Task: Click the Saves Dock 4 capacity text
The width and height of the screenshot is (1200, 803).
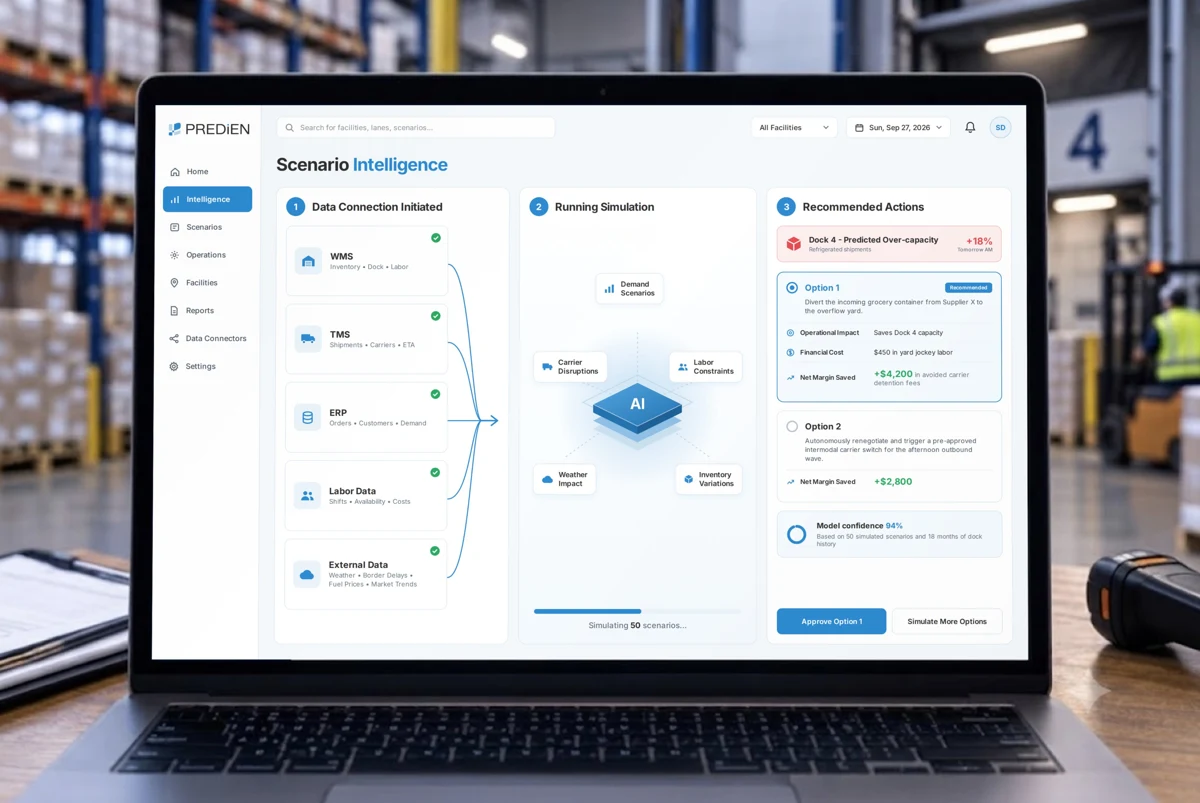Action: [908, 333]
